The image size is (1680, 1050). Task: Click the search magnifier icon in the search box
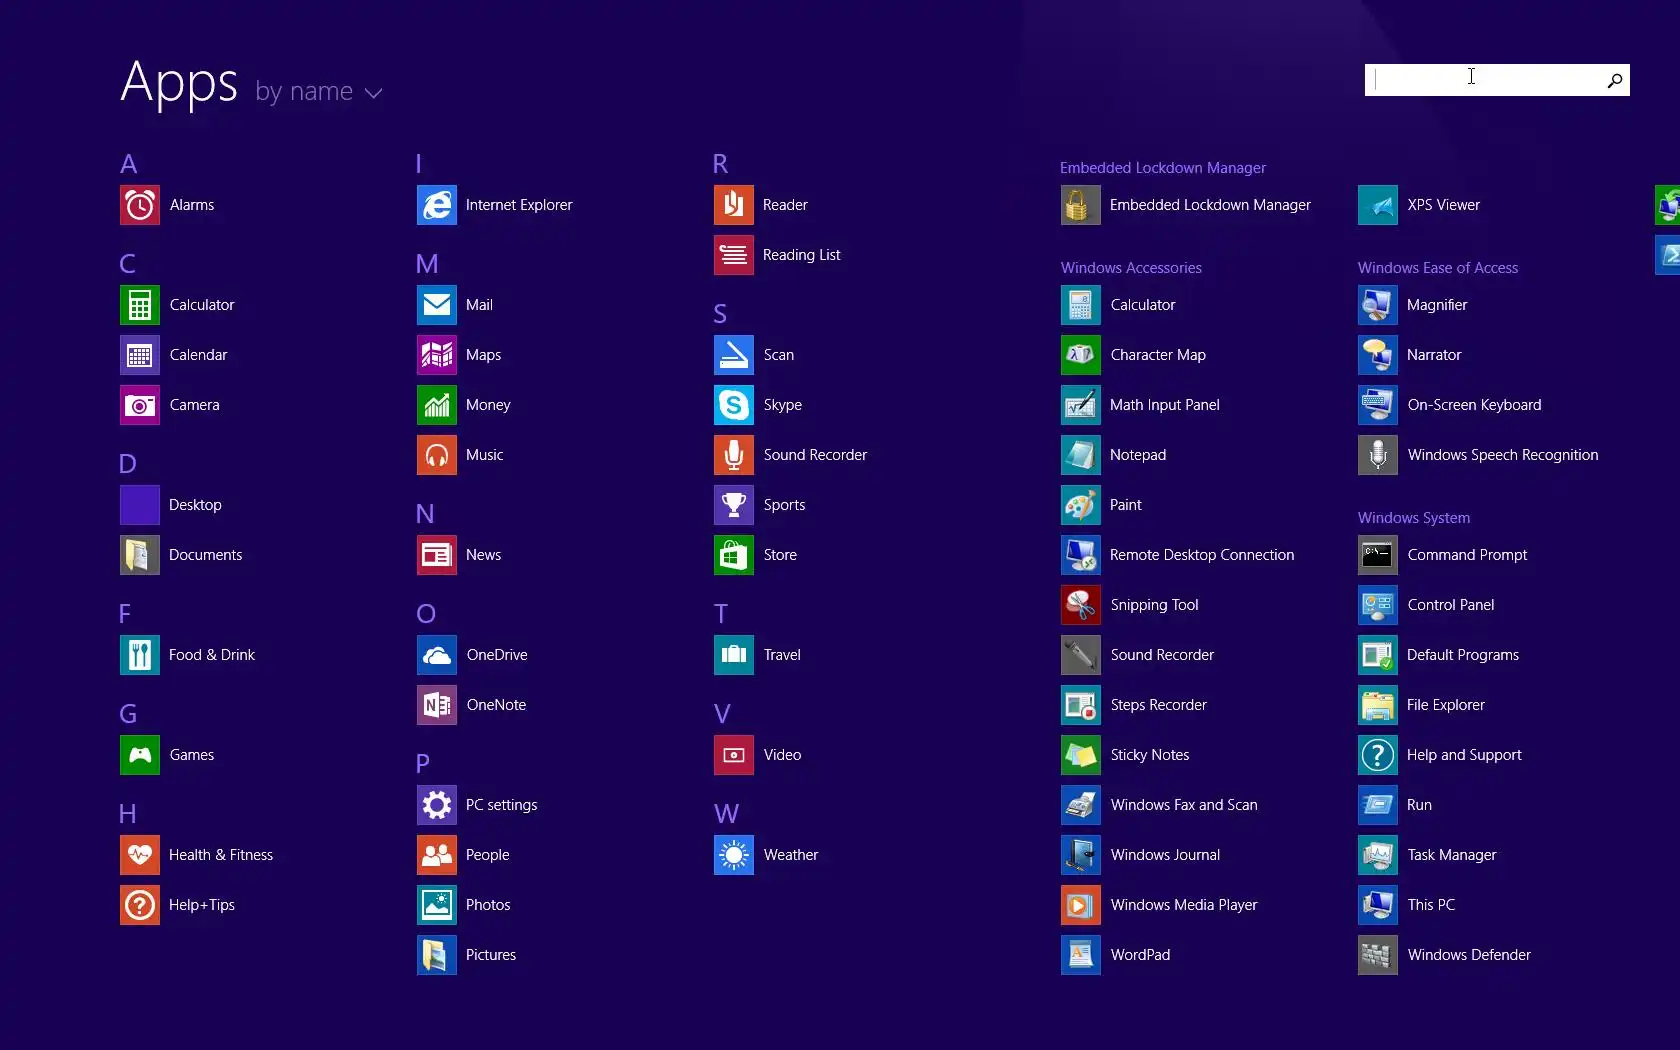pos(1614,80)
